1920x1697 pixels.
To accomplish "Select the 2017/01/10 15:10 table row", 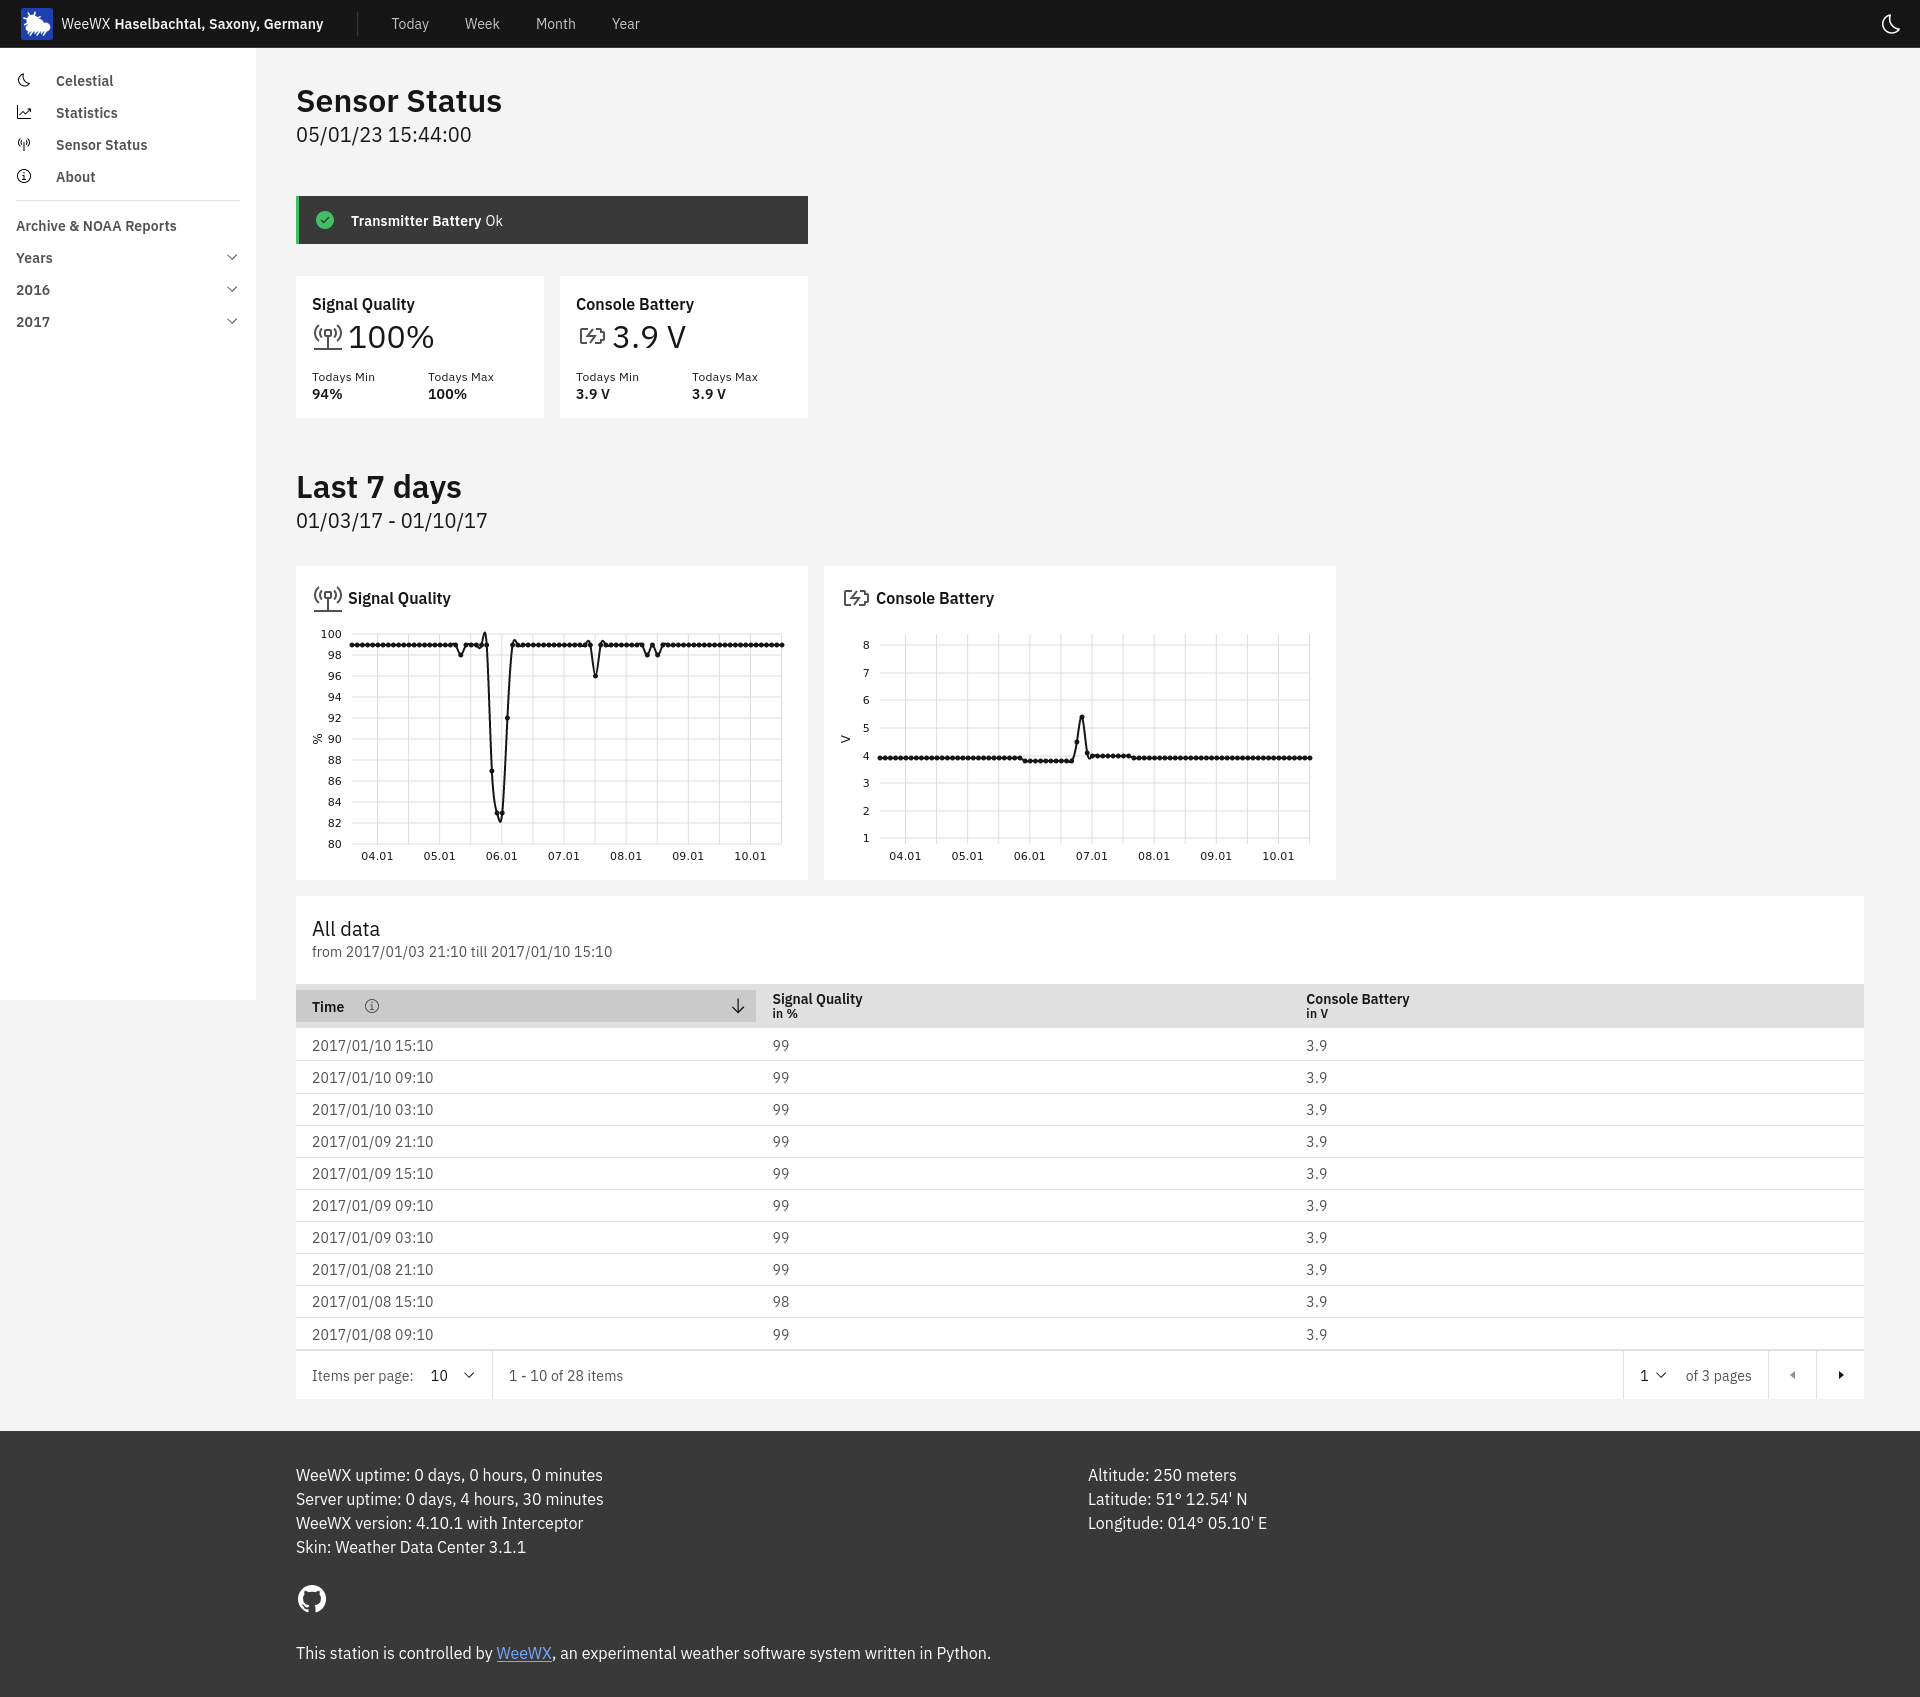I will click(x=1080, y=1045).
